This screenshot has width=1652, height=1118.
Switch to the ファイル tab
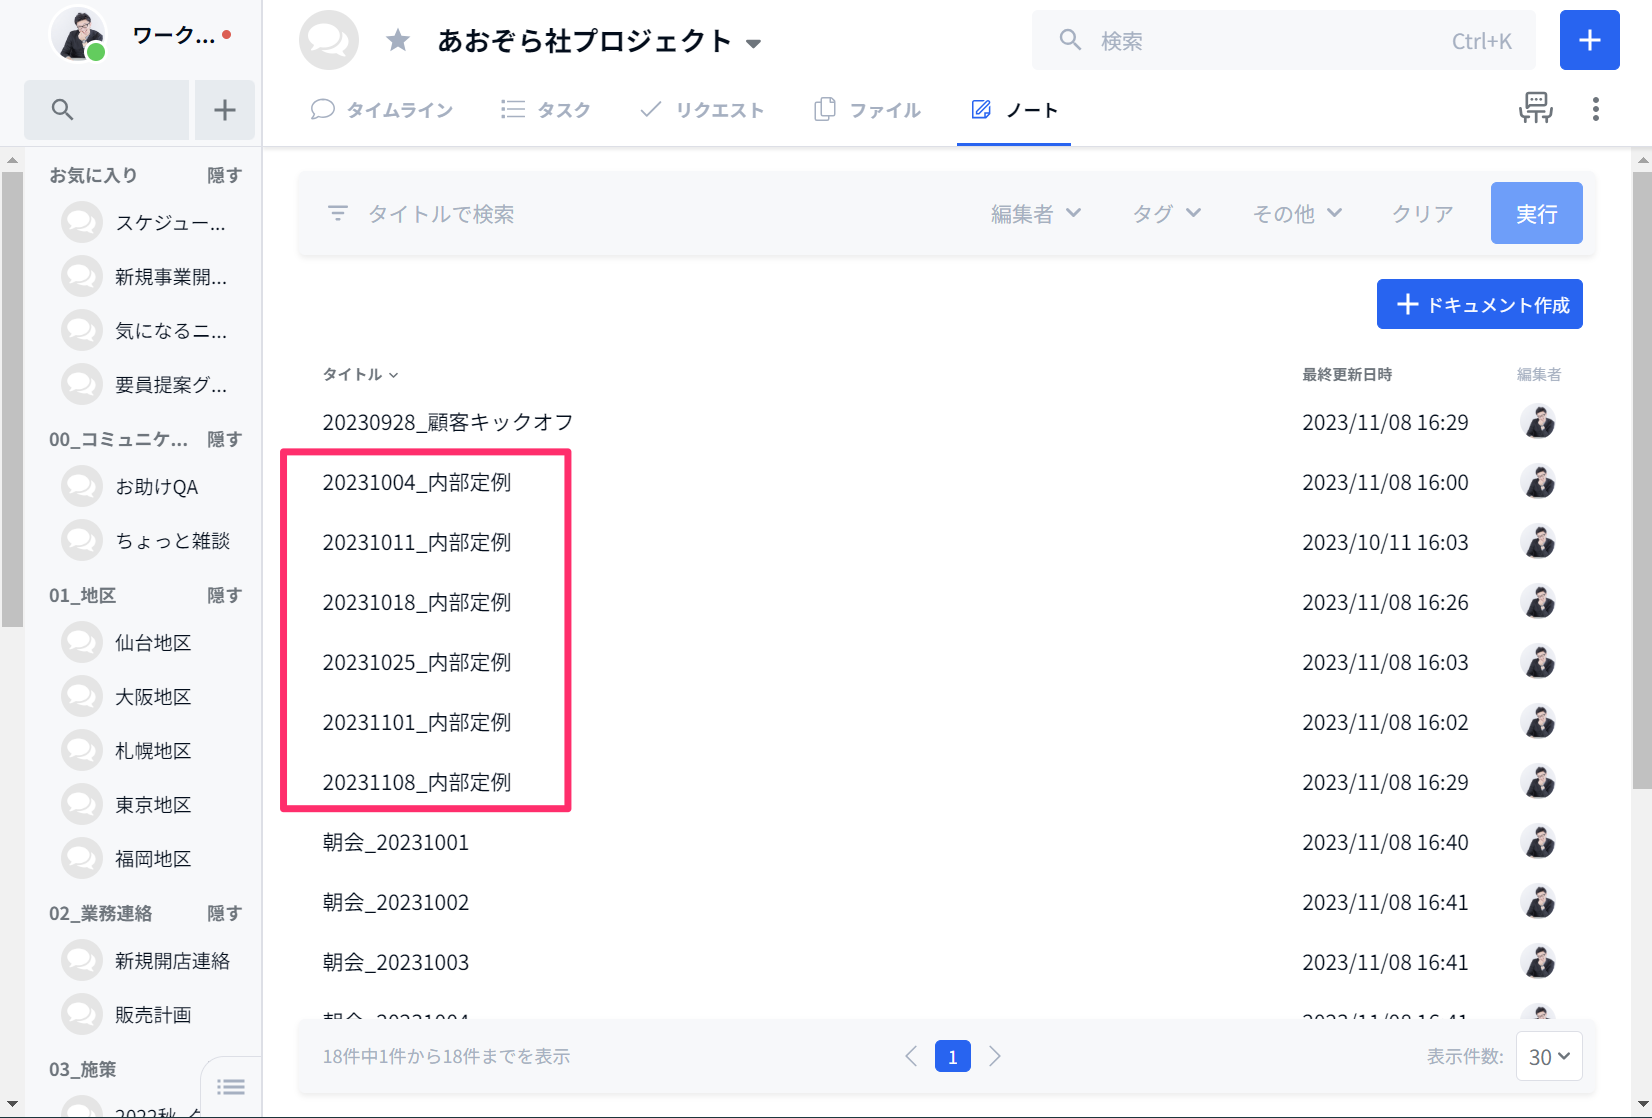pos(868,110)
